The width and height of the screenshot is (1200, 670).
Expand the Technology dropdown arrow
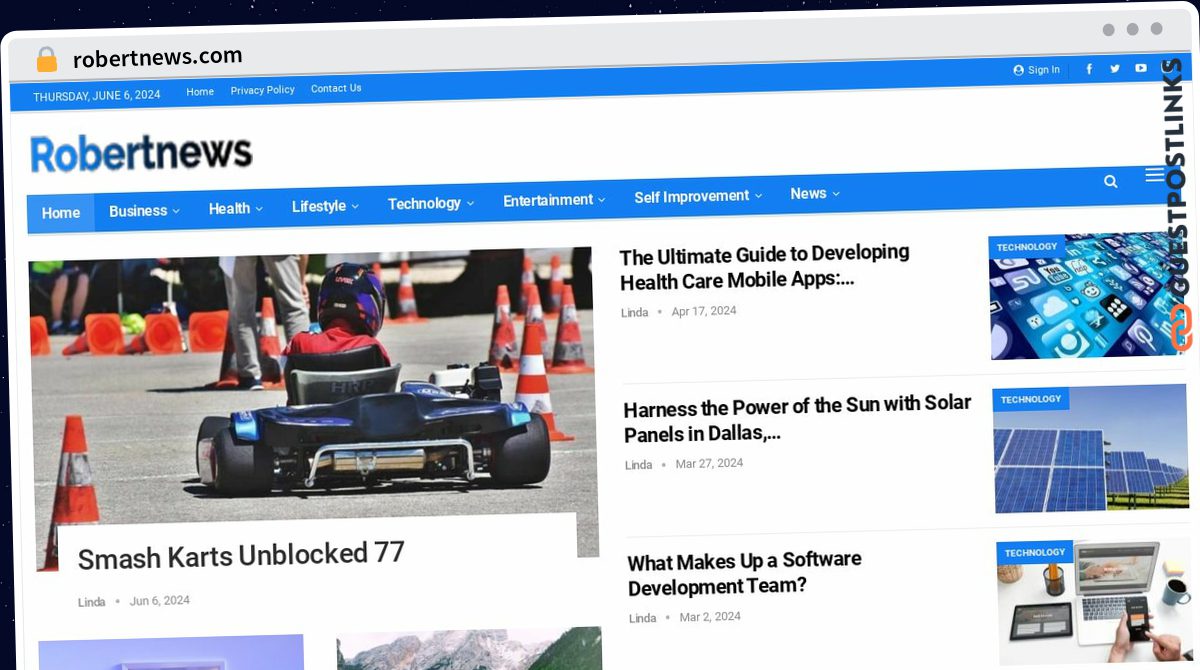(x=470, y=204)
